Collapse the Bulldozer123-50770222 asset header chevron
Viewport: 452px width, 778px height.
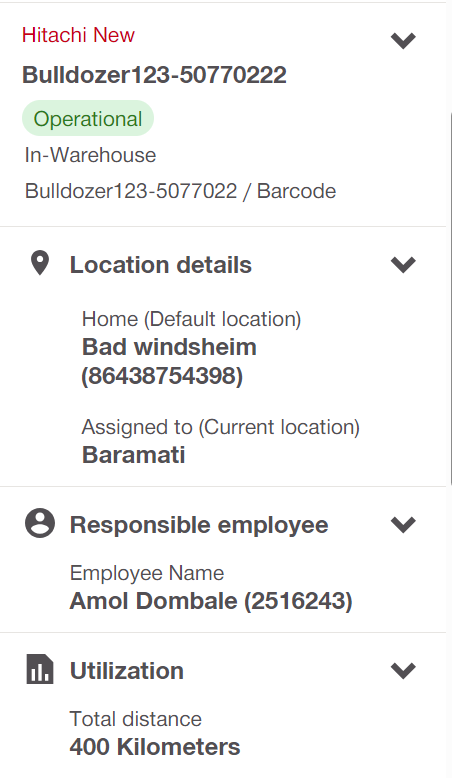coord(403,40)
